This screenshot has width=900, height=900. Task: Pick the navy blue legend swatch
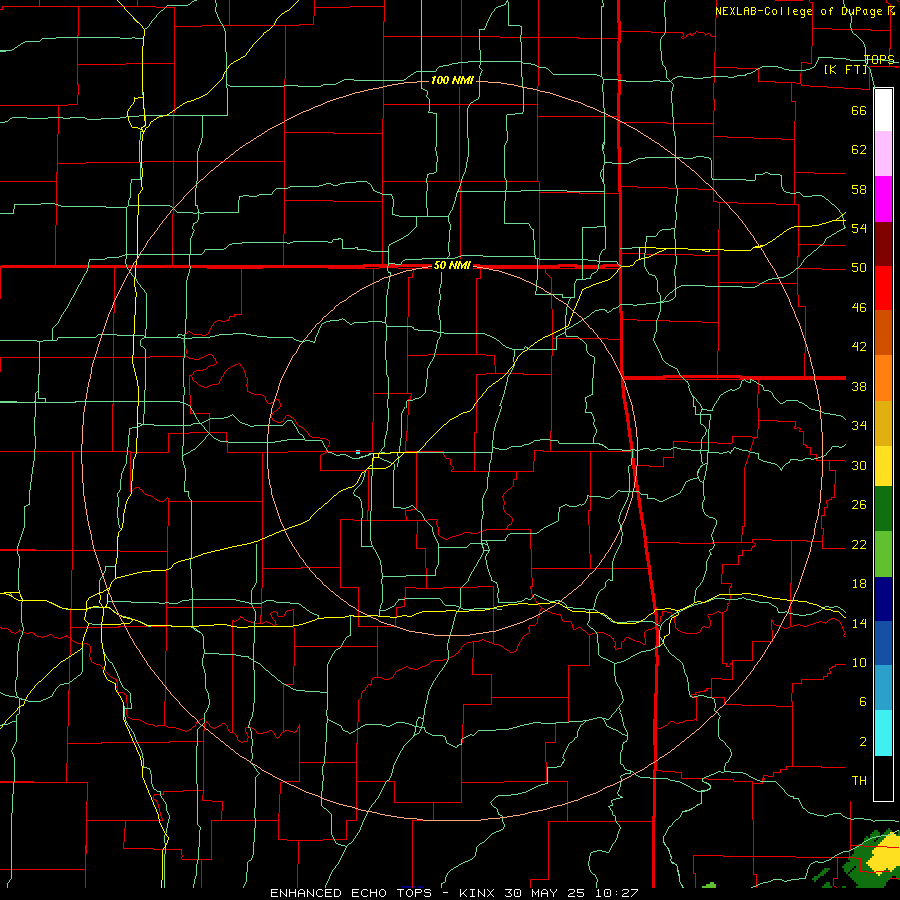(x=883, y=599)
